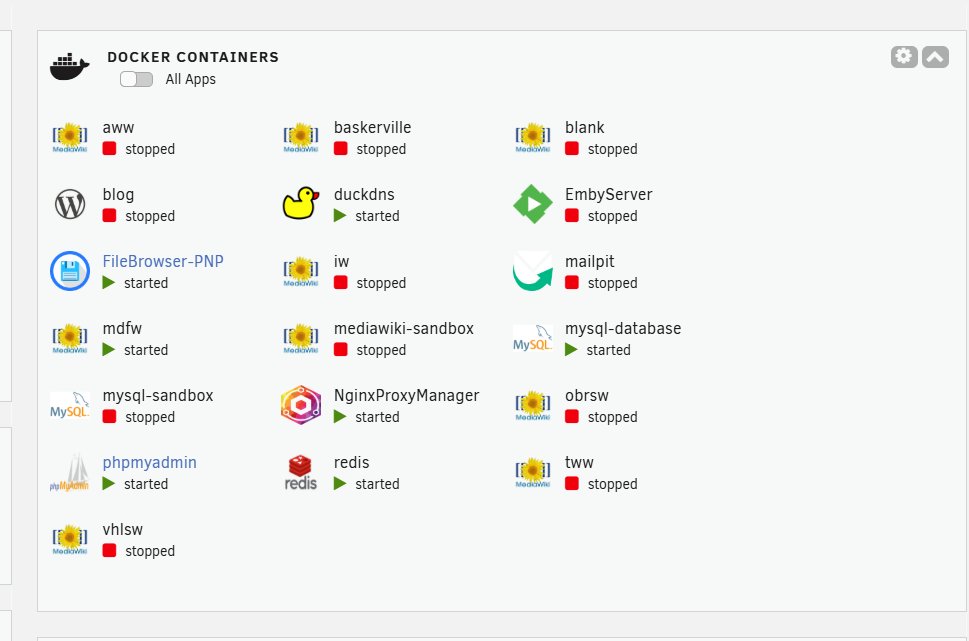The image size is (969, 641).
Task: Click the FileBrowser-PNP floppy disk icon
Action: click(x=70, y=271)
